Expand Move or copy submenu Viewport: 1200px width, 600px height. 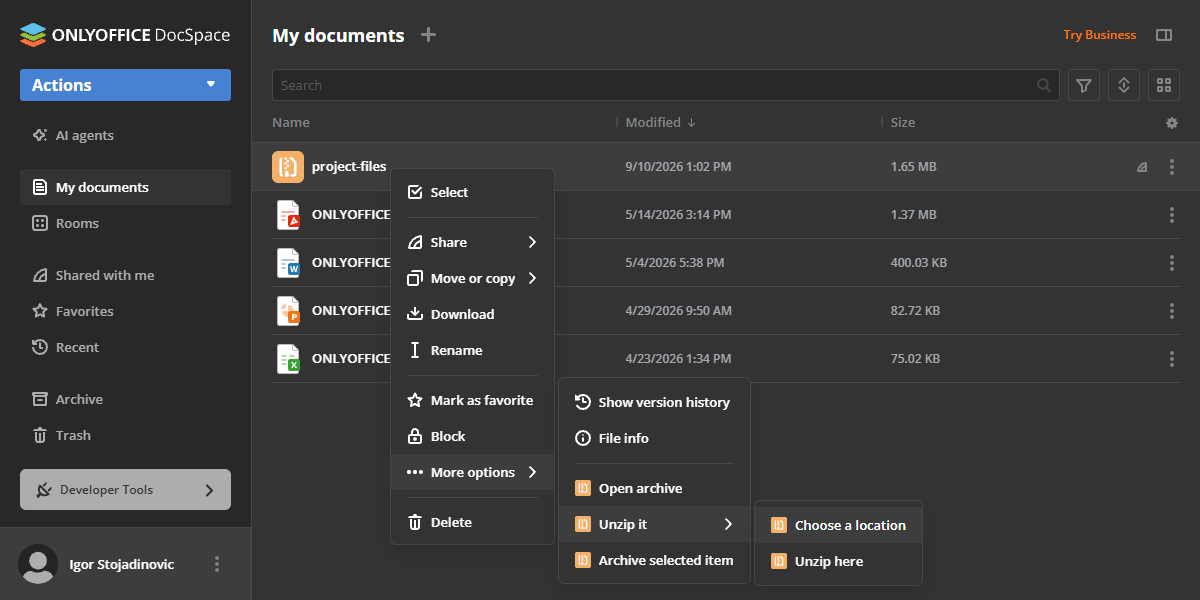coord(472,278)
